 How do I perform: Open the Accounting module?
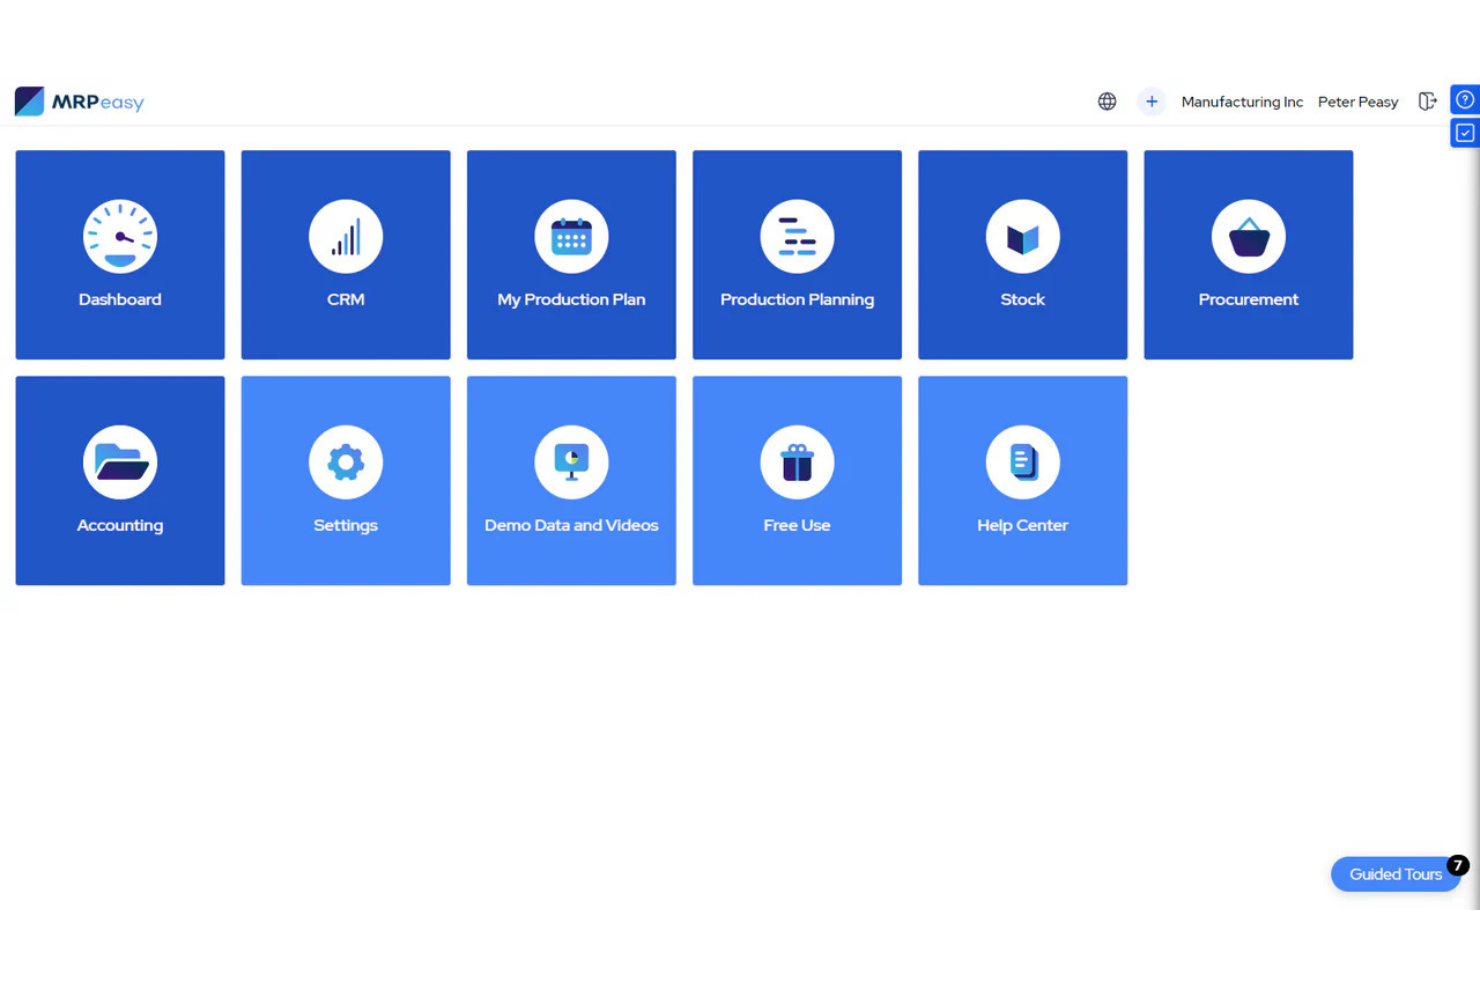[x=120, y=480]
